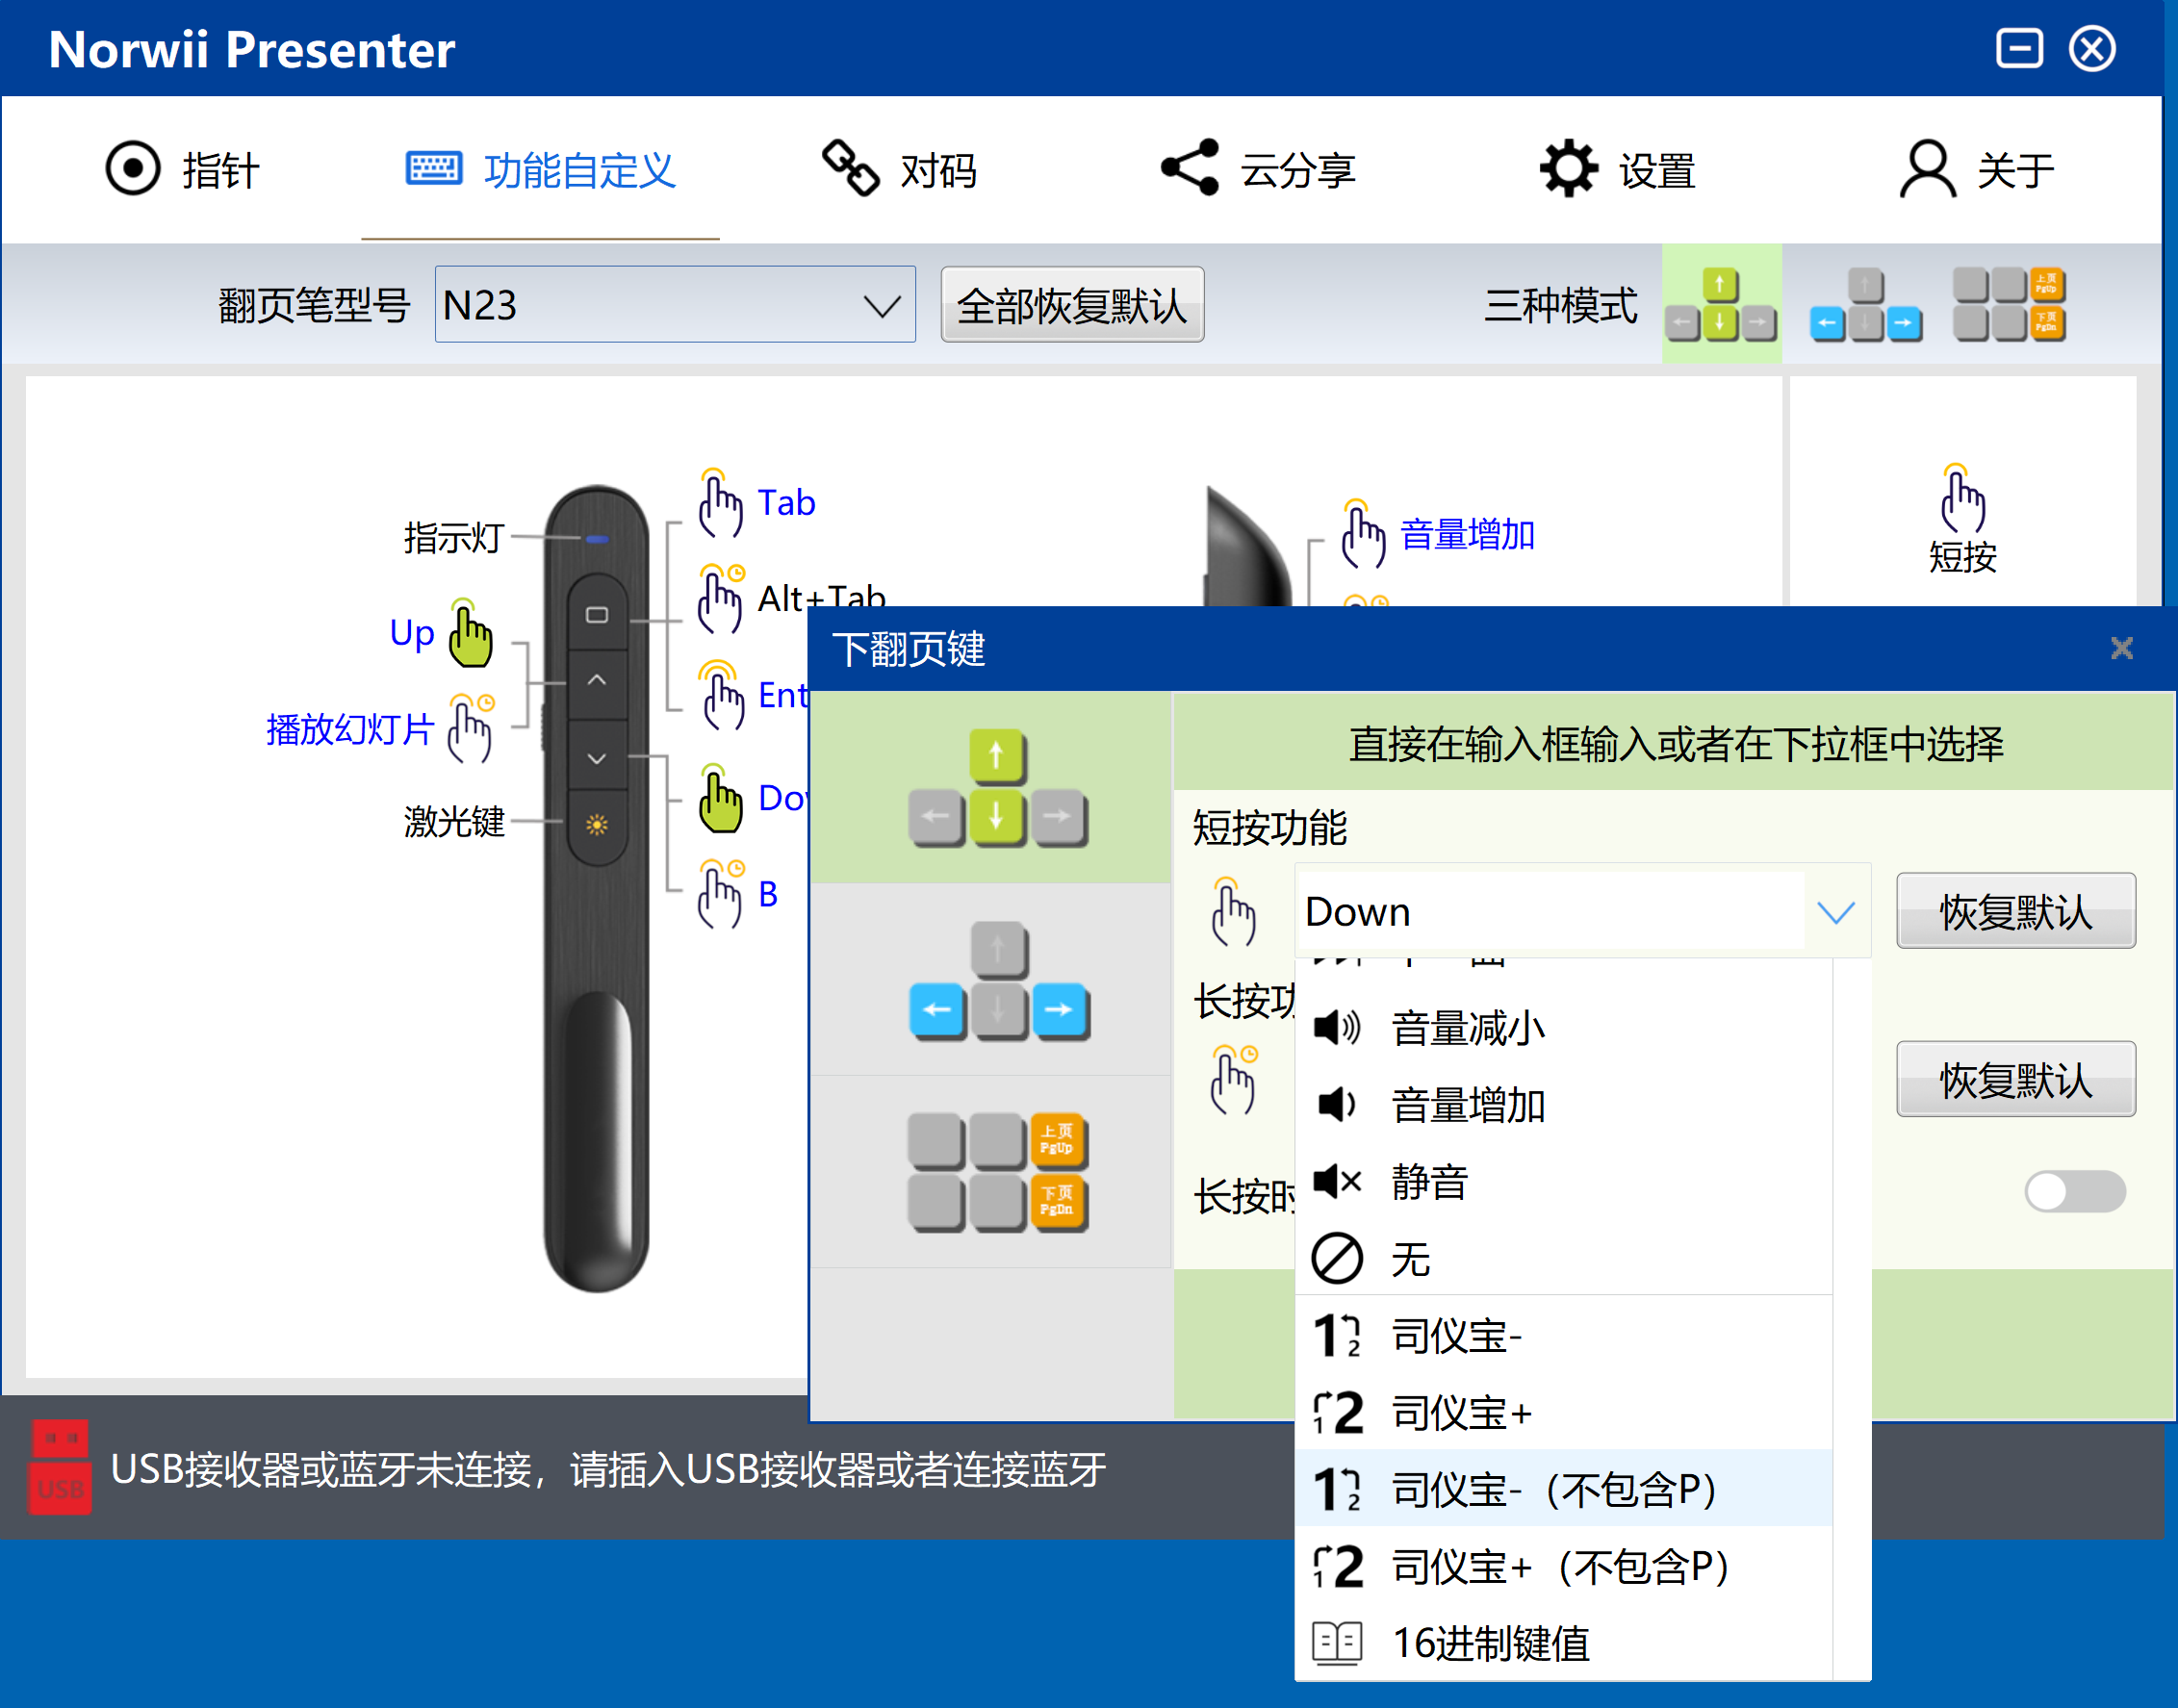Select the green up/down arrow mode icon in toolbar
The image size is (2178, 1708).
click(1721, 304)
